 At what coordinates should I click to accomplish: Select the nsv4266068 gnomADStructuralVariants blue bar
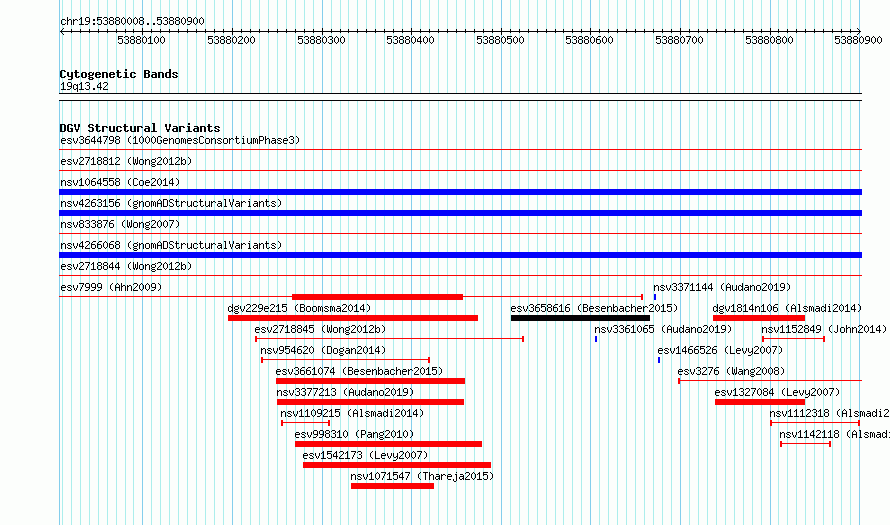[x=460, y=255]
